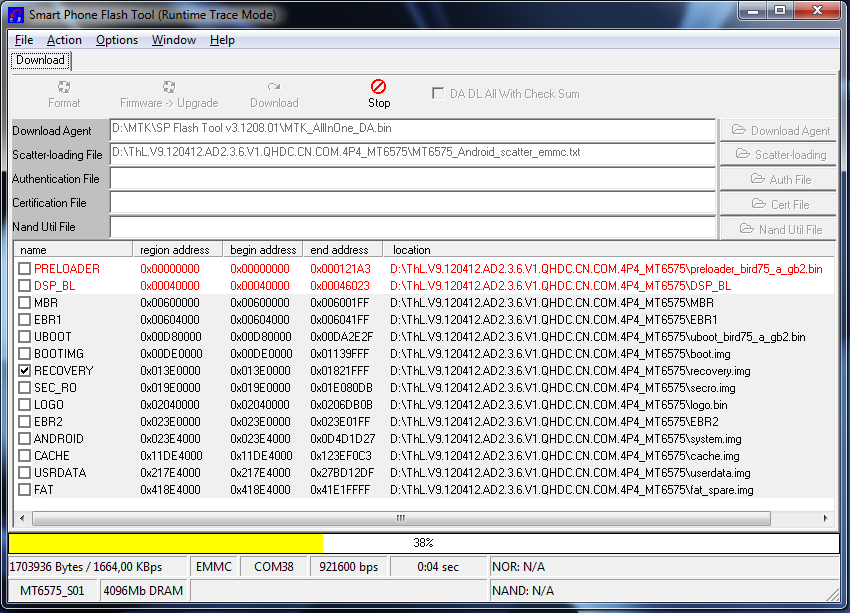
Task: Enable DA DL All With Check Sum
Action: (x=438, y=94)
